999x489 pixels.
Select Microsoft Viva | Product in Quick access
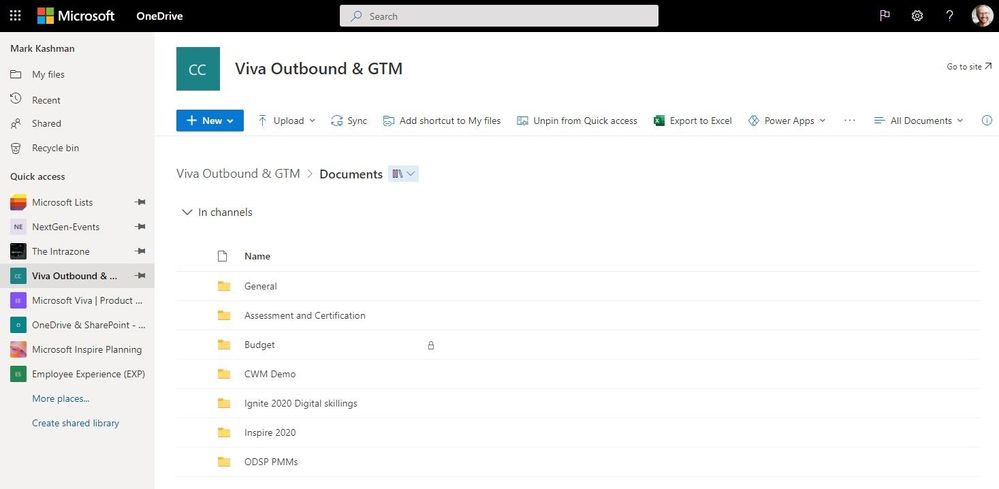pyautogui.click(x=87, y=301)
